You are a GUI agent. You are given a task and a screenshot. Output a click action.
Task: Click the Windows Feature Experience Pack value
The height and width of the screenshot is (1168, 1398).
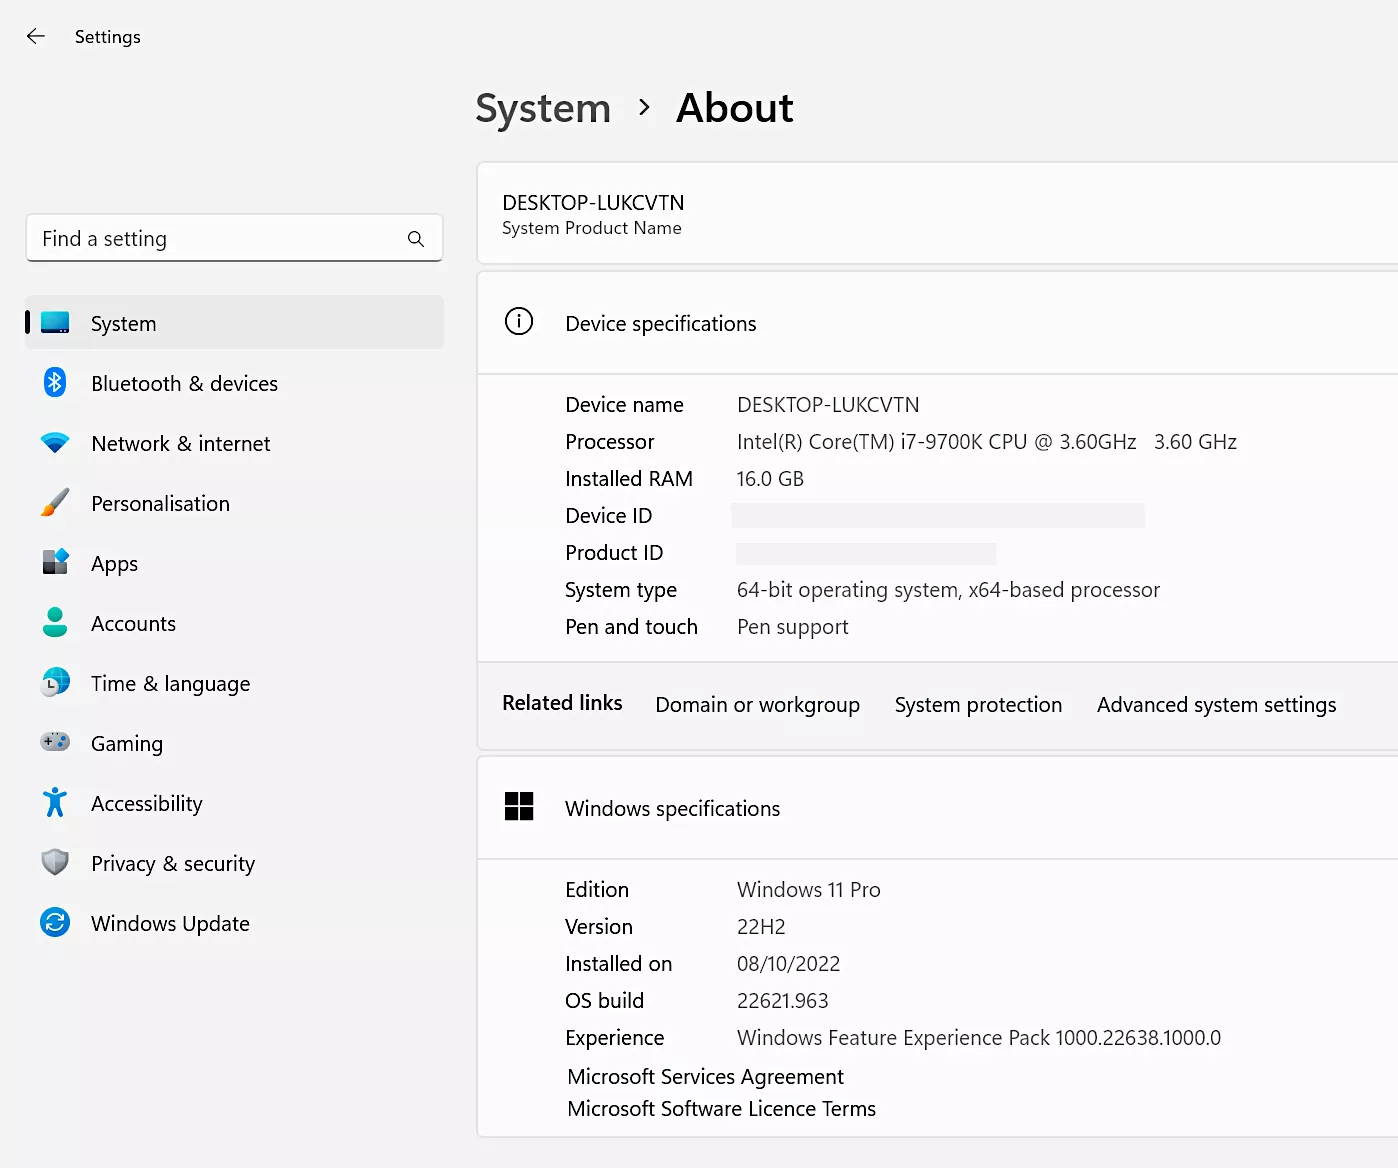coord(979,1038)
